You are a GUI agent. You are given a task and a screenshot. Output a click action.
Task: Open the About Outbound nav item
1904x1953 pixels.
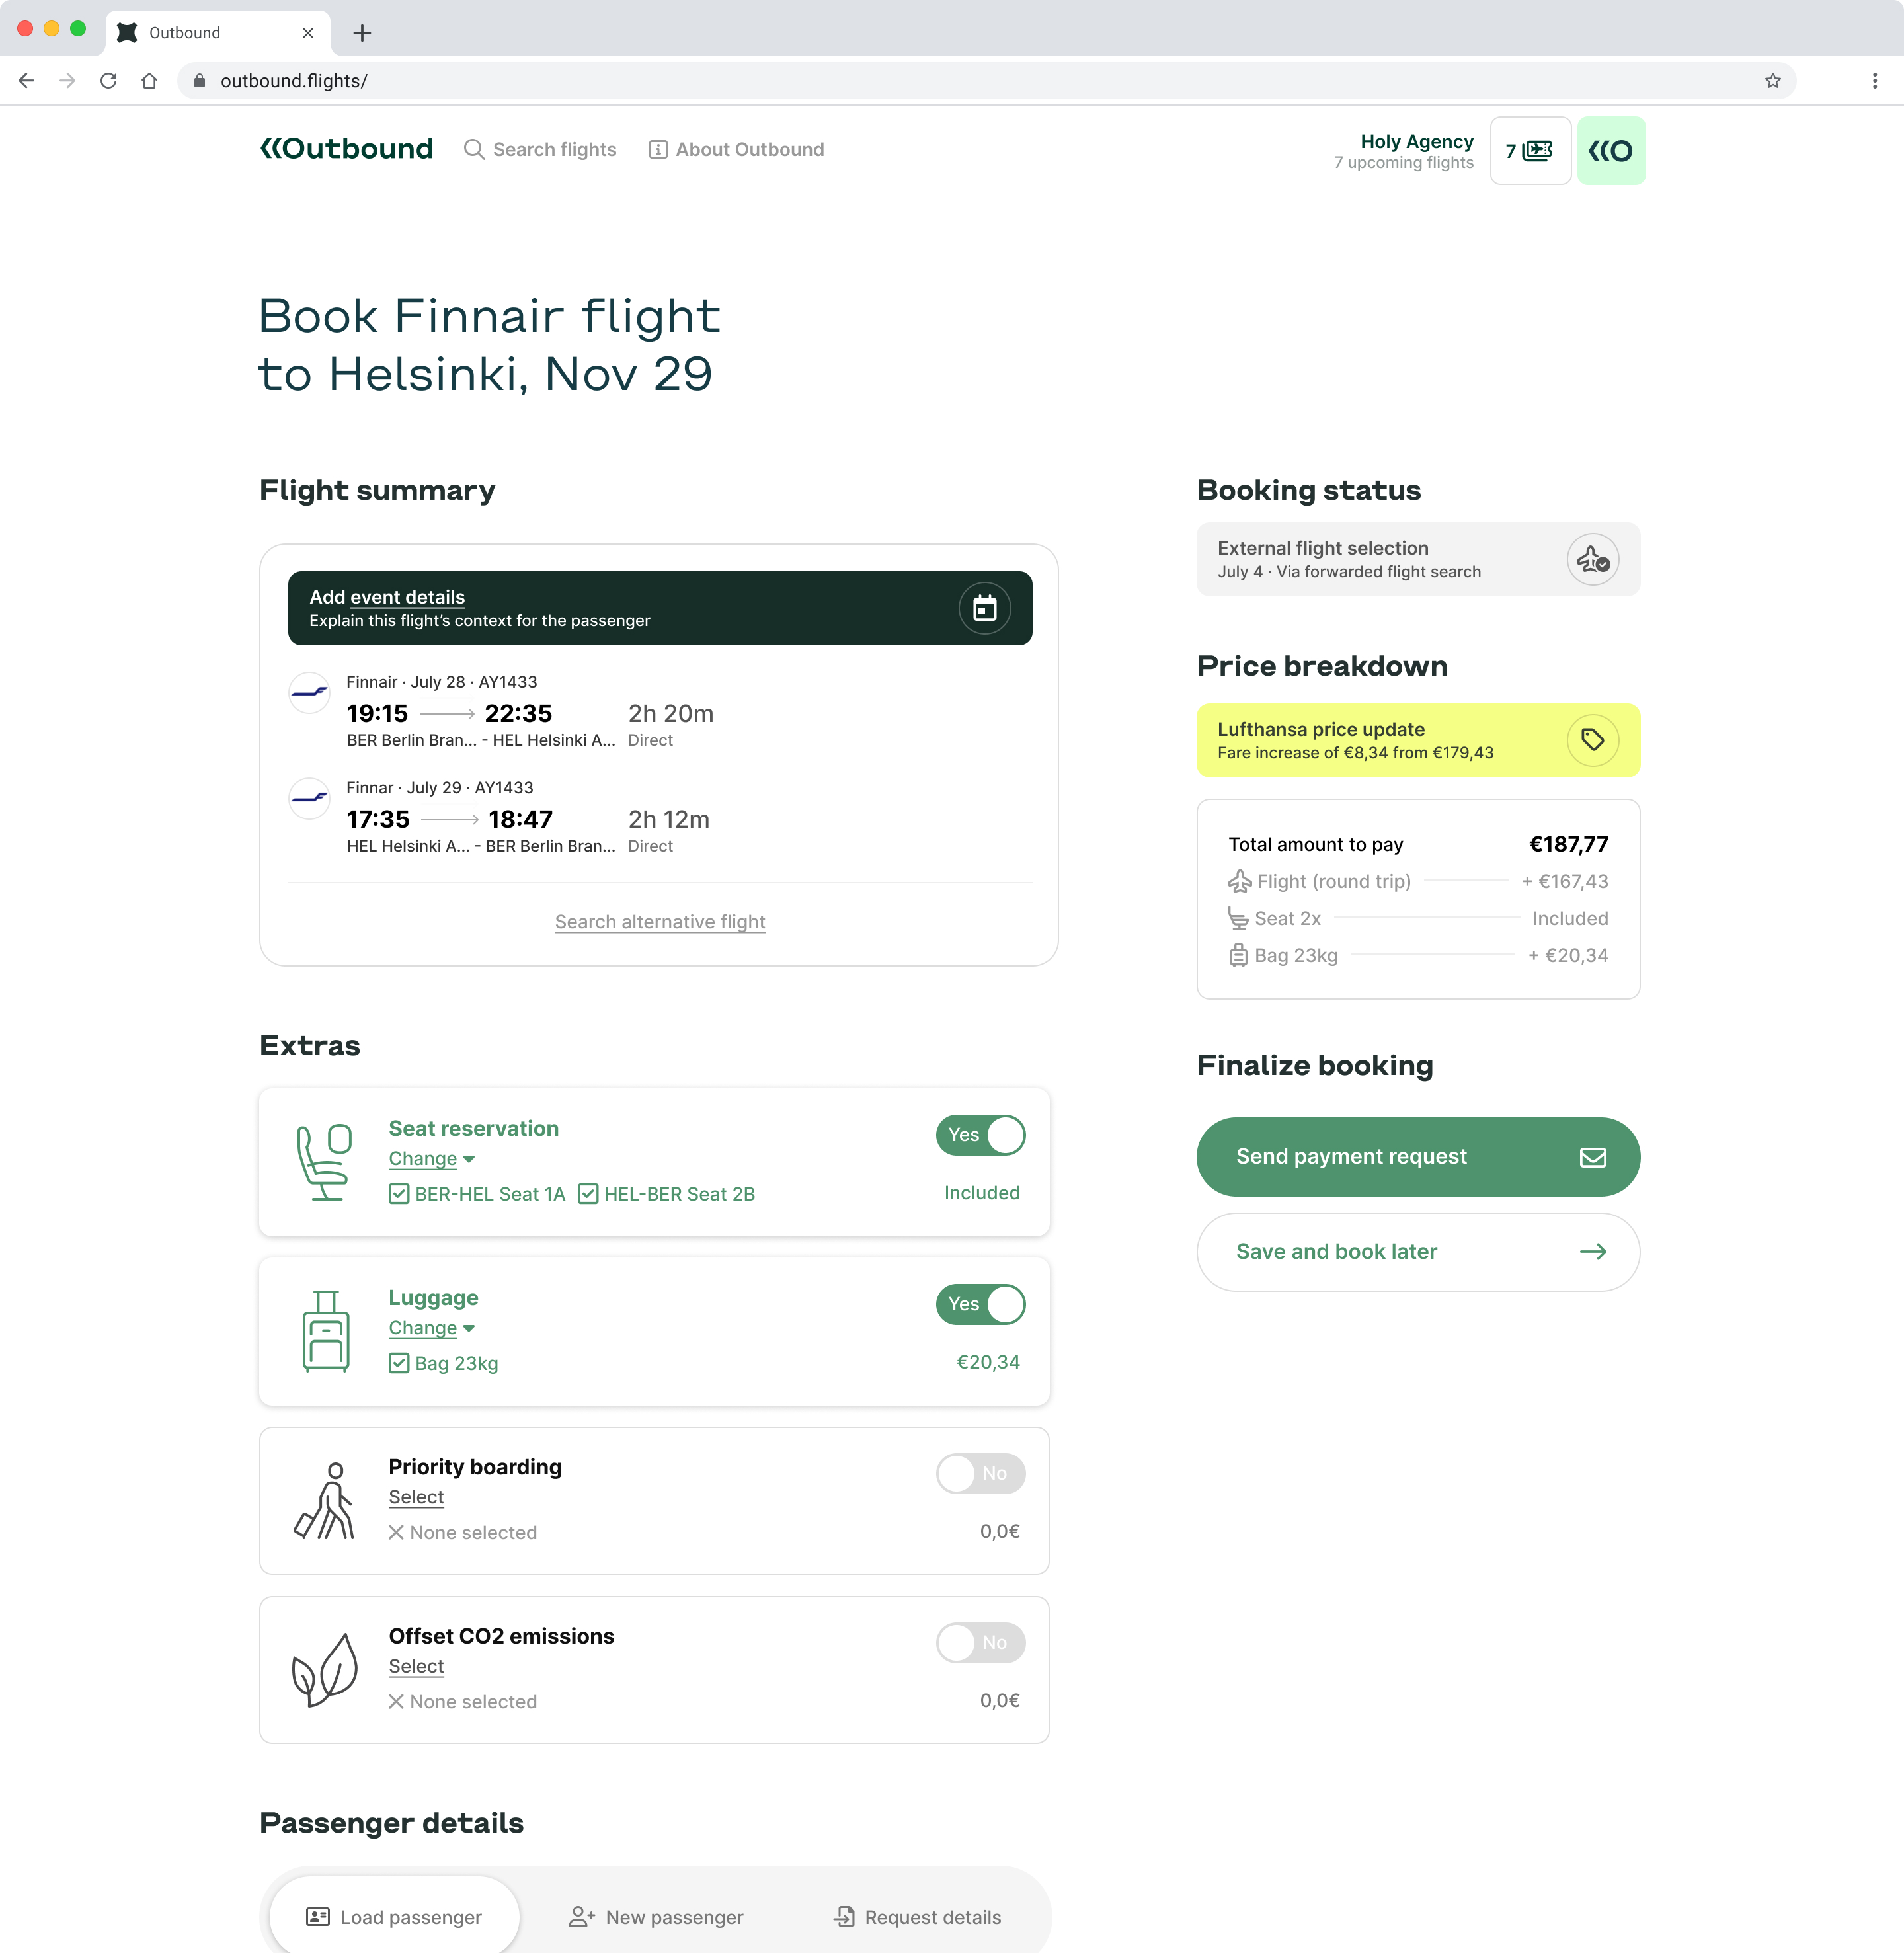(737, 149)
